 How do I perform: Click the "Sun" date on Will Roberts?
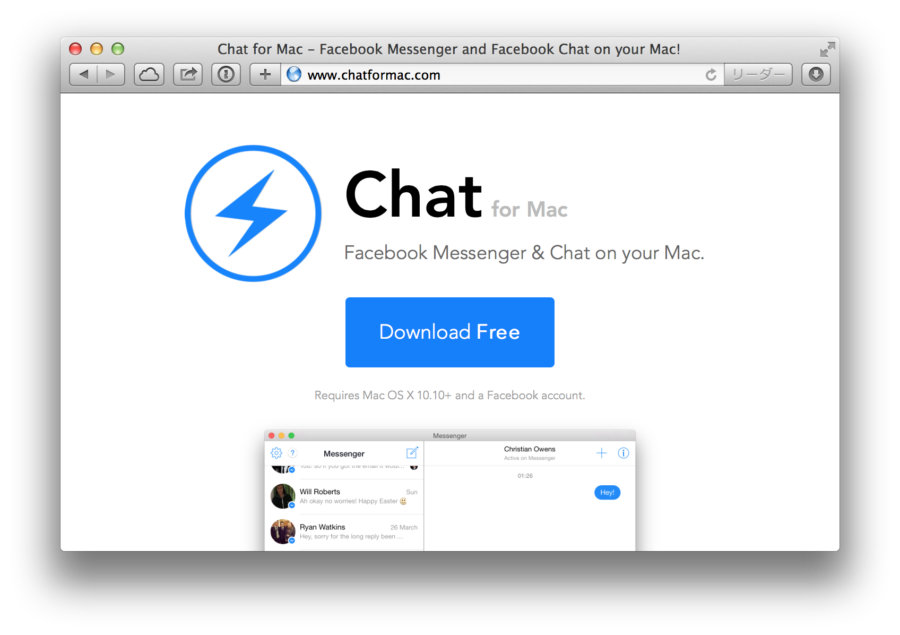click(x=412, y=492)
